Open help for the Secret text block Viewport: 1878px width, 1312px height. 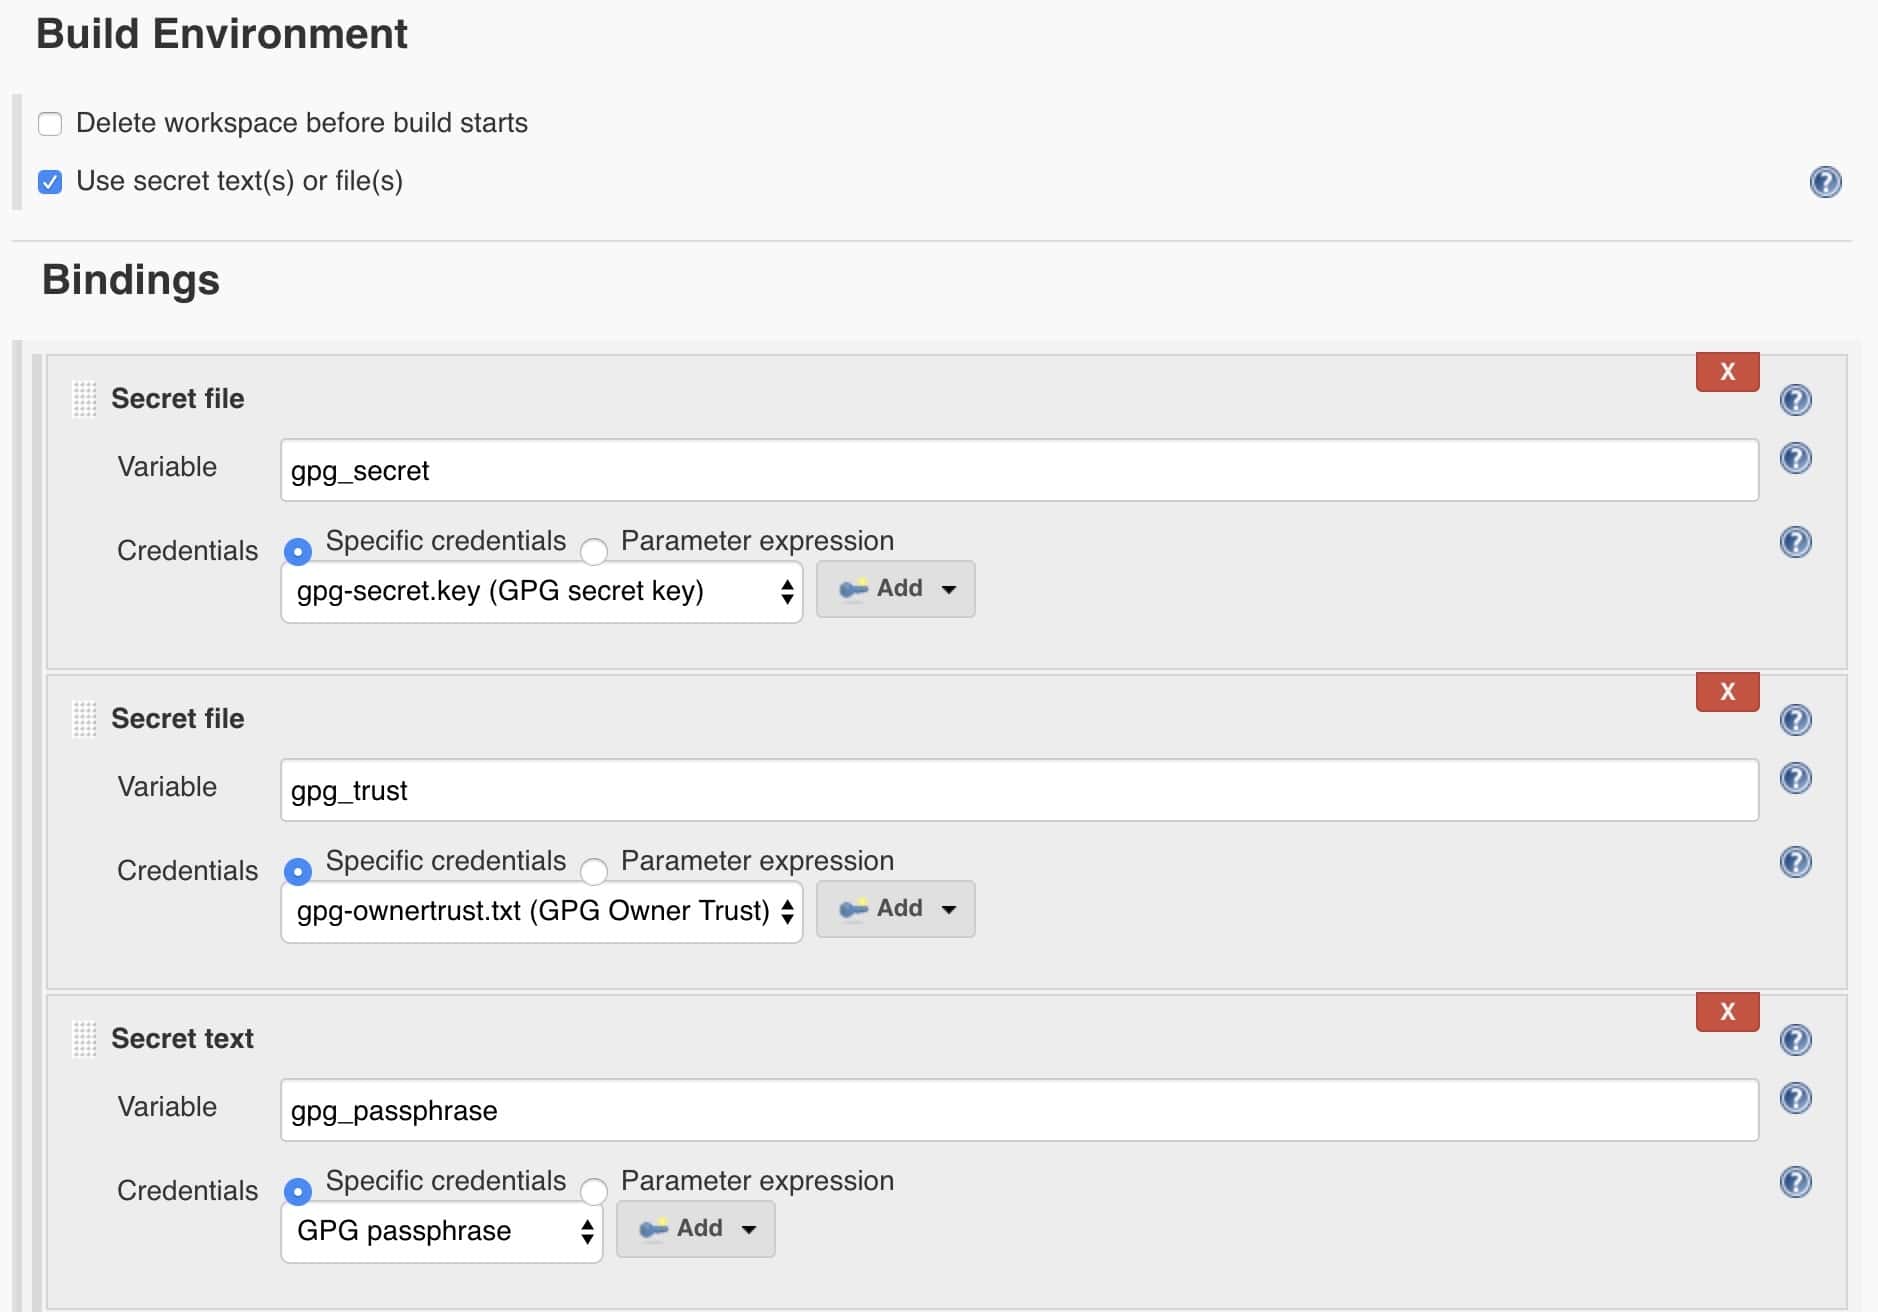coord(1796,1040)
